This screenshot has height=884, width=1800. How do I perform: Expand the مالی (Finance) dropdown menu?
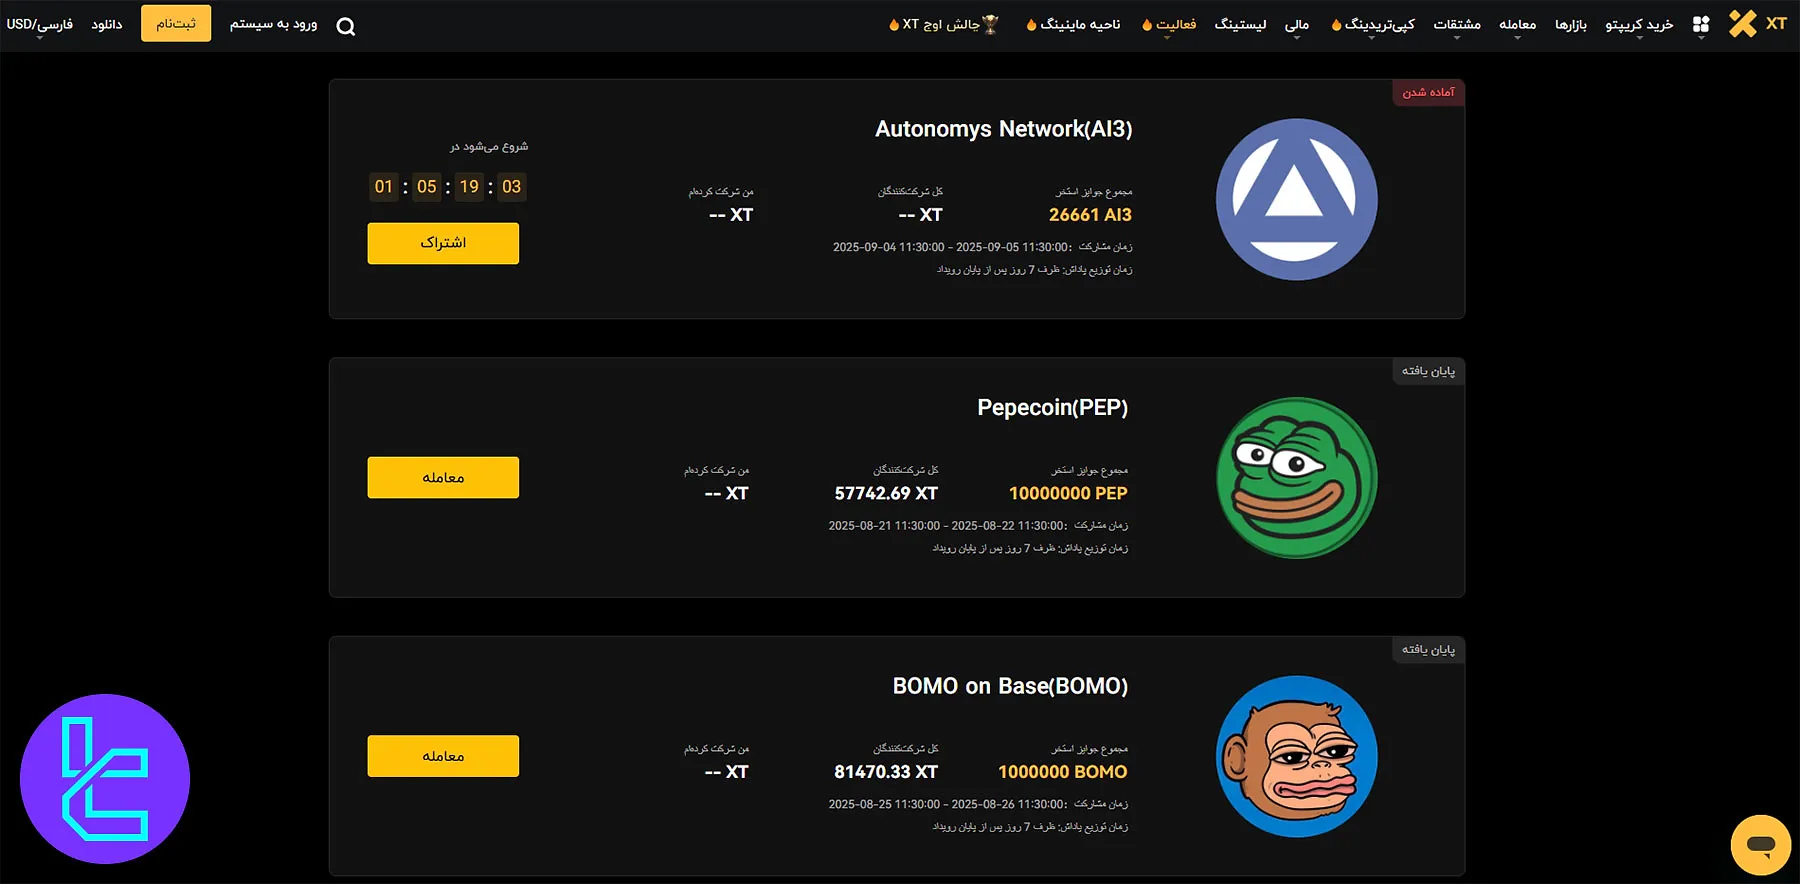tap(1295, 25)
